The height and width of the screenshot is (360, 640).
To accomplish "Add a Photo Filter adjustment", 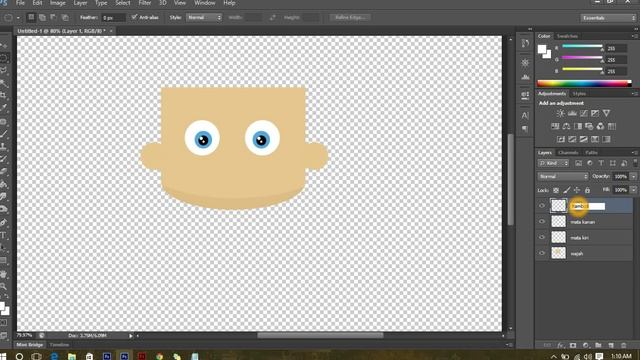I will (x=589, y=127).
